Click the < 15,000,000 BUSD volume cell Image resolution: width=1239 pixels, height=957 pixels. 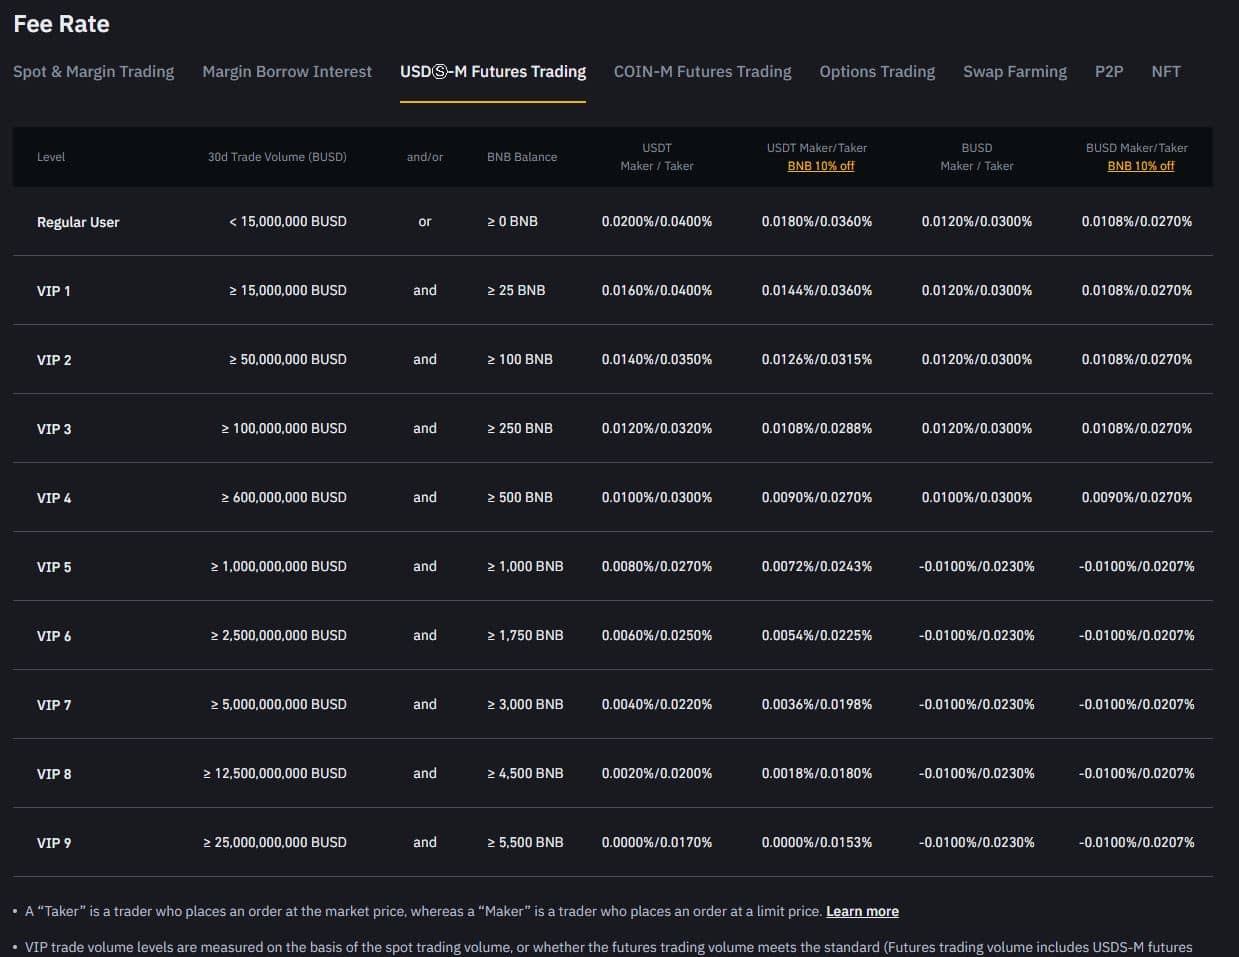click(288, 221)
